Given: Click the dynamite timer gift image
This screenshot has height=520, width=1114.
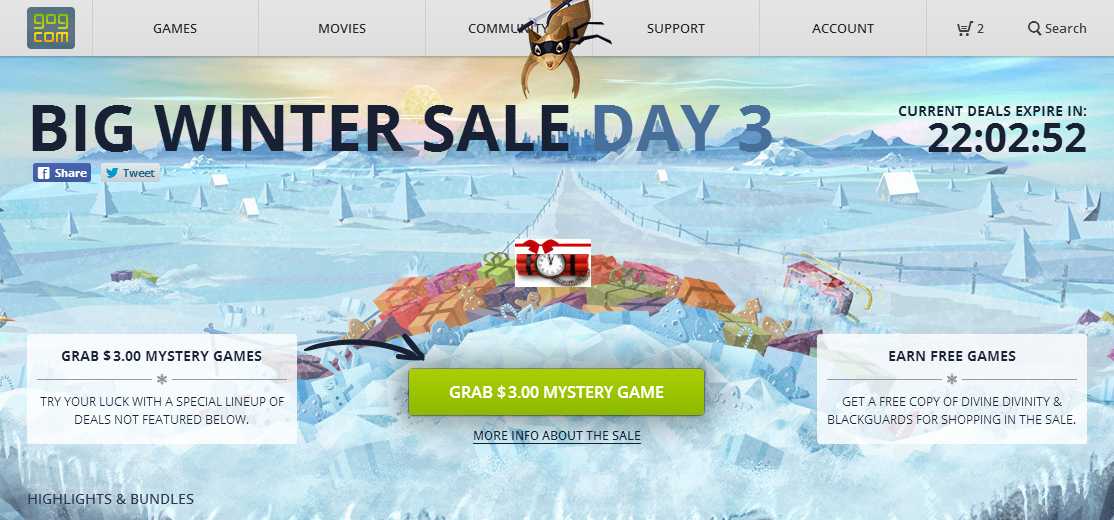Looking at the screenshot, I should click(553, 263).
